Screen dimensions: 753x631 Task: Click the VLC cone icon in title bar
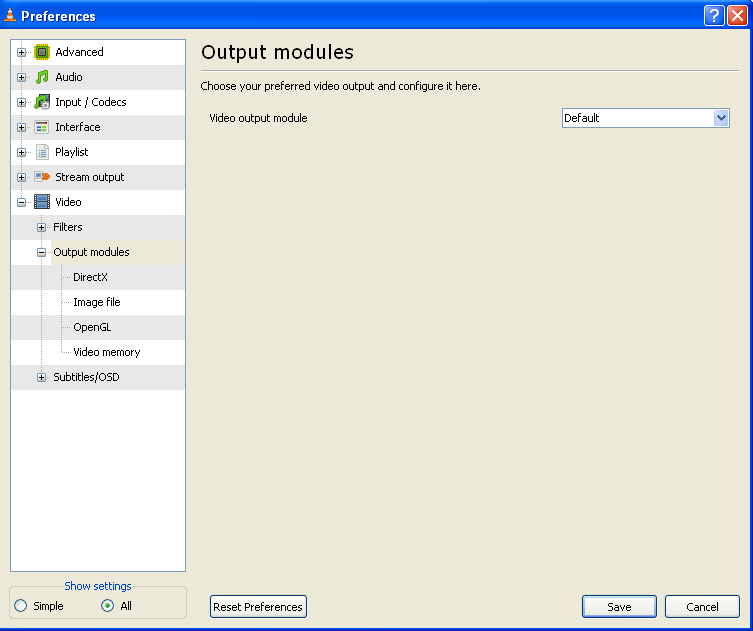click(10, 15)
